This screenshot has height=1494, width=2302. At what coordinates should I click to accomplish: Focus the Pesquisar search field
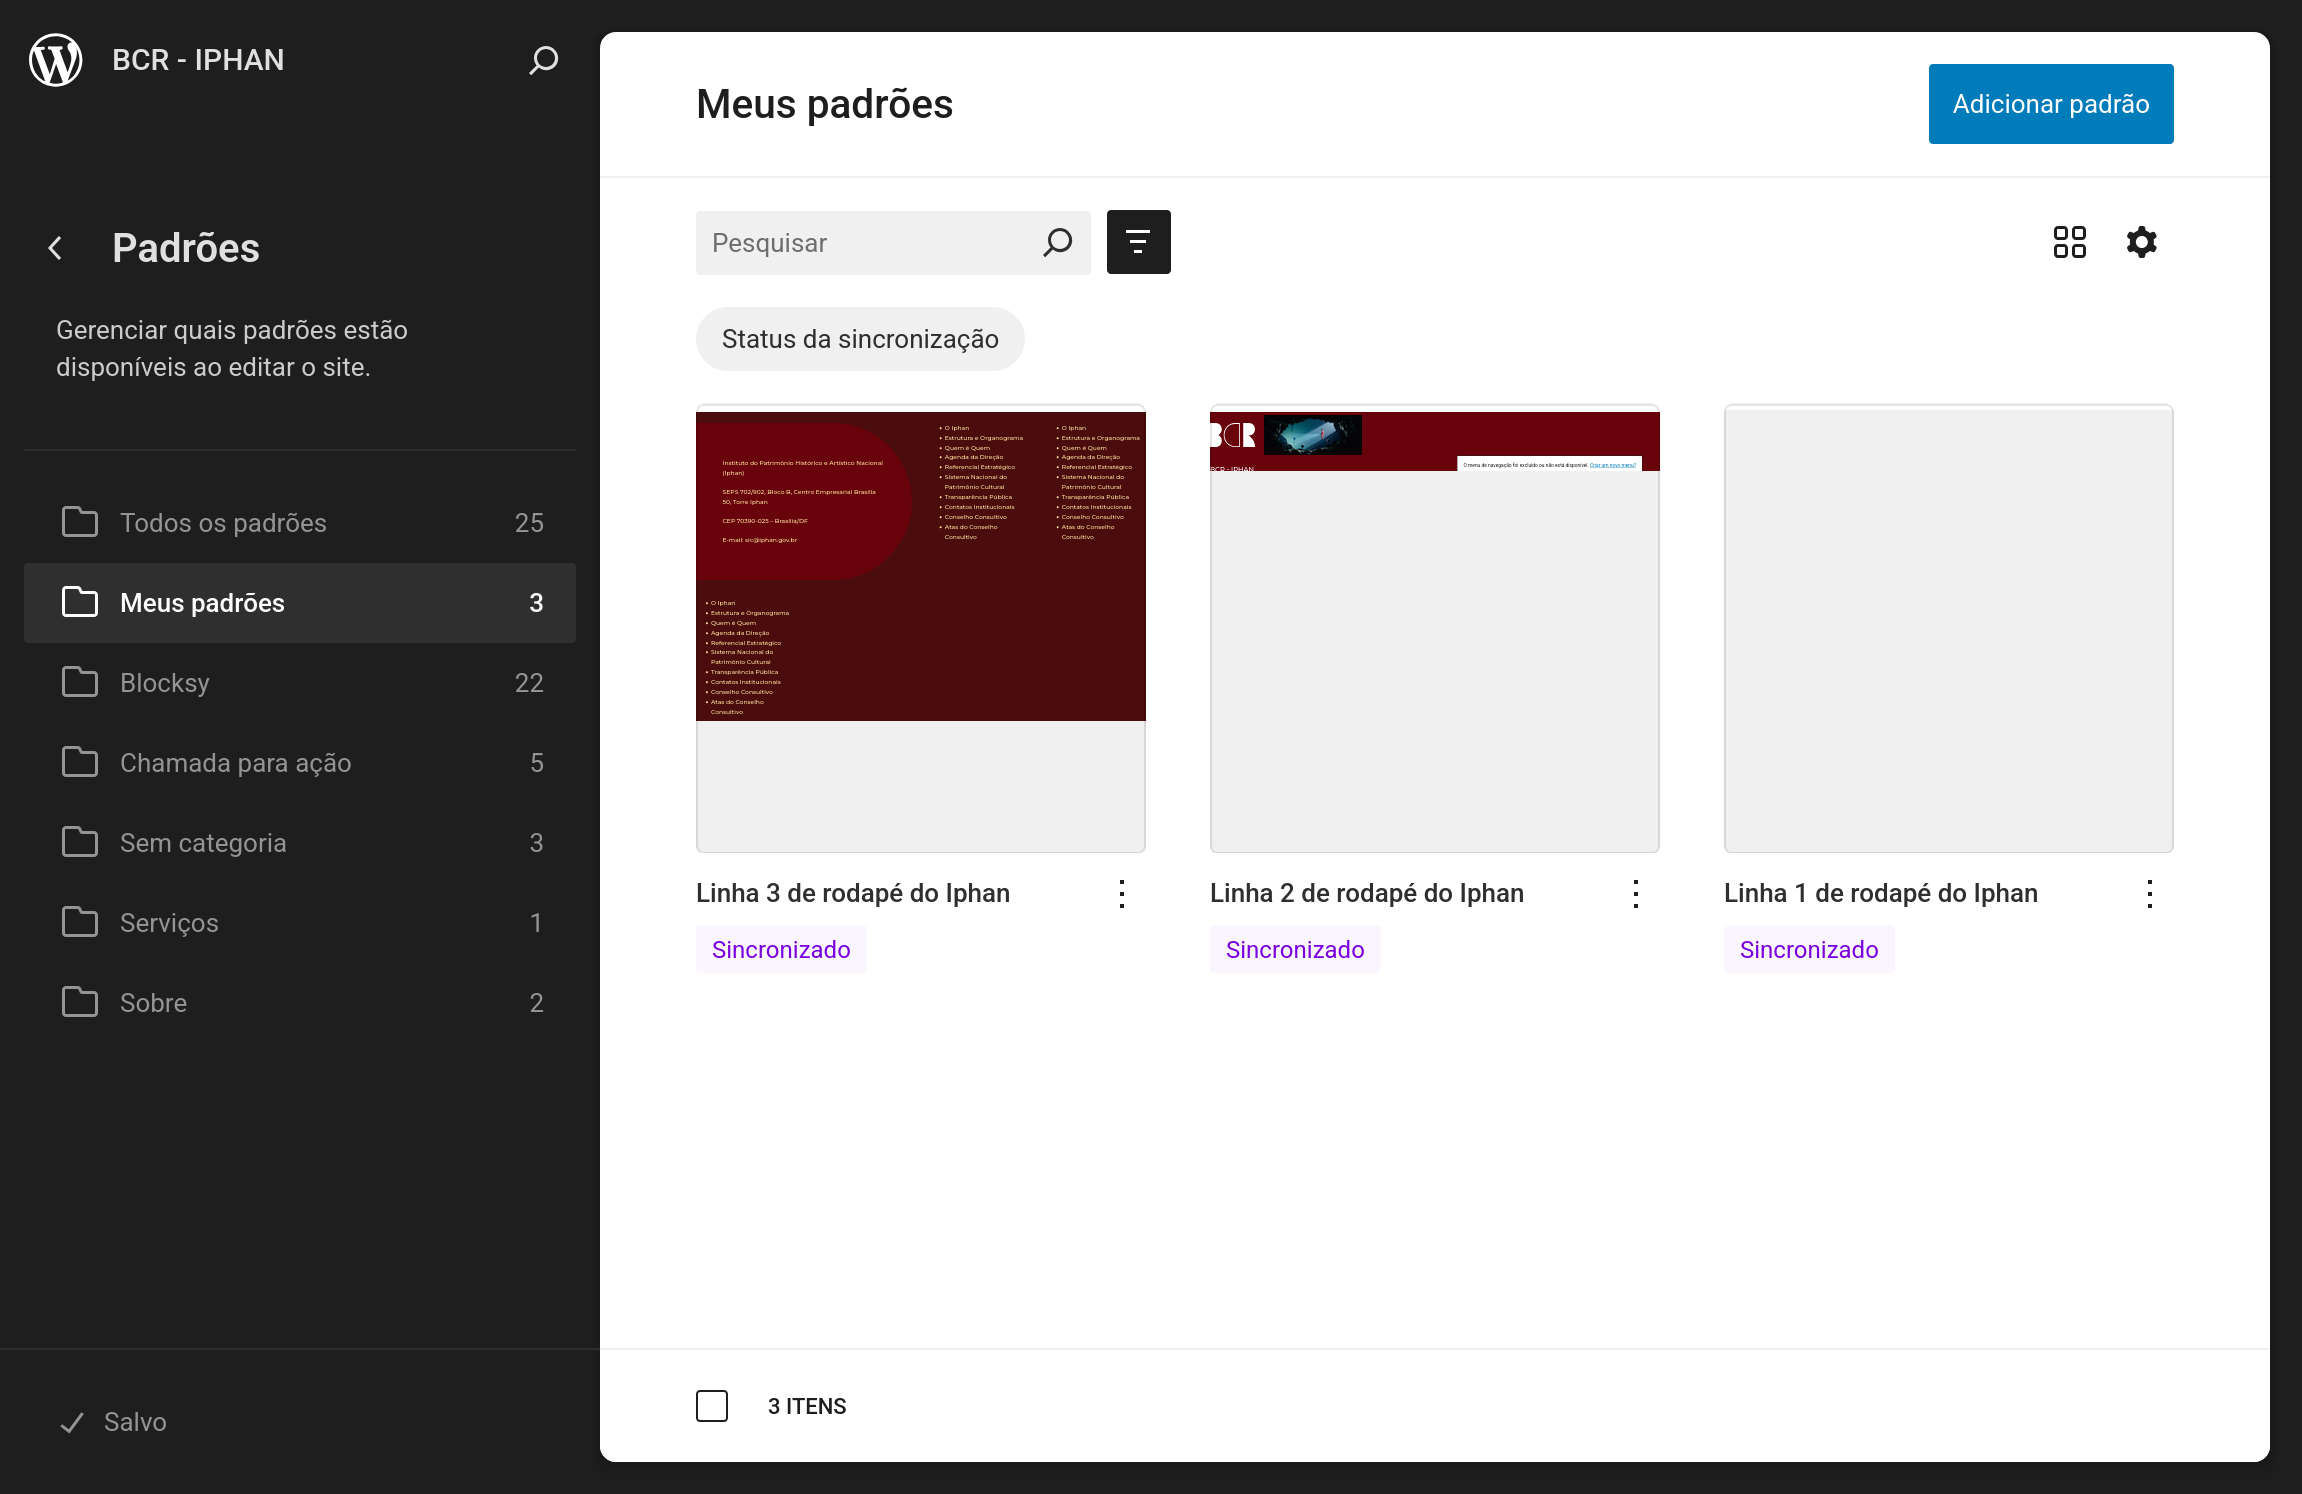point(893,243)
